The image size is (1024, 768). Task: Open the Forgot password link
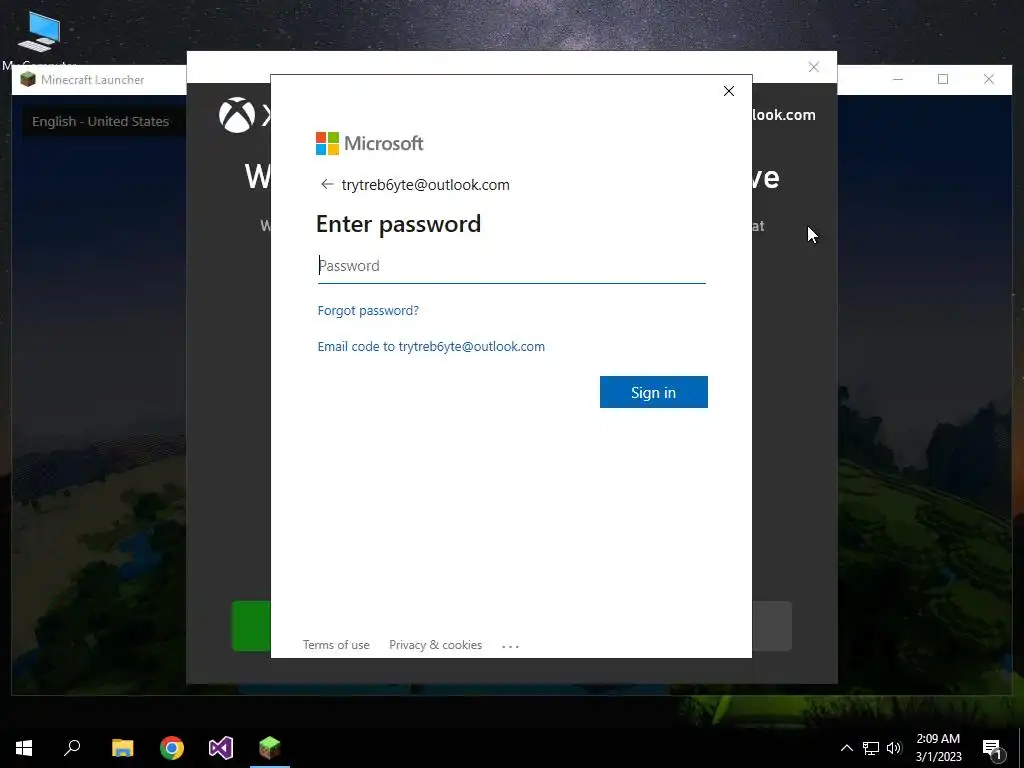pyautogui.click(x=368, y=310)
